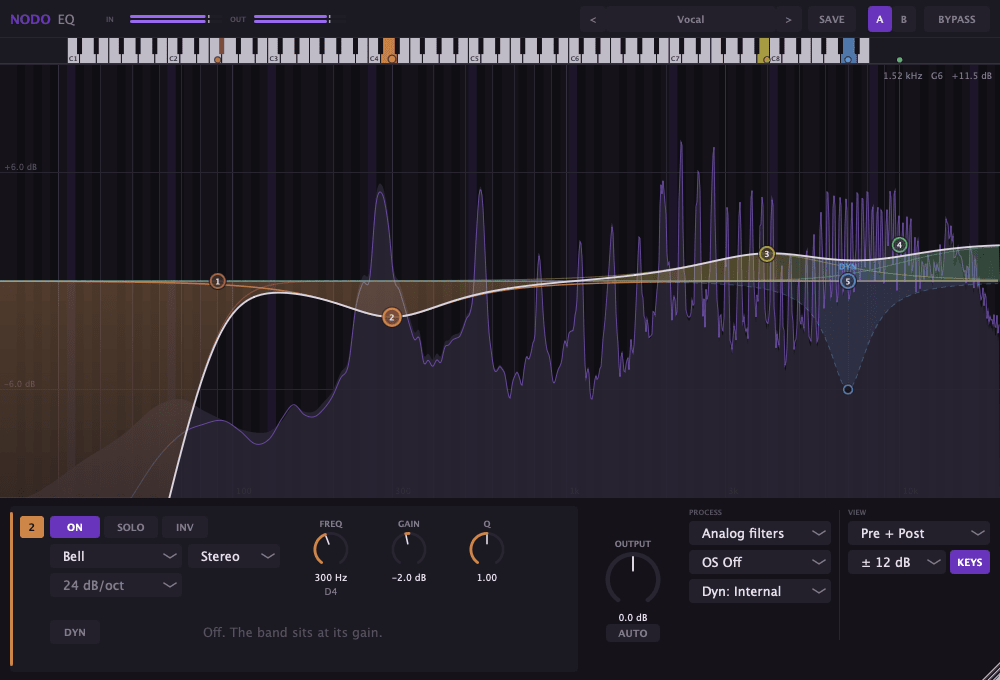Viewport: 1000px width, 680px height.
Task: Invert band 2 with INV button
Action: pyautogui.click(x=184, y=527)
